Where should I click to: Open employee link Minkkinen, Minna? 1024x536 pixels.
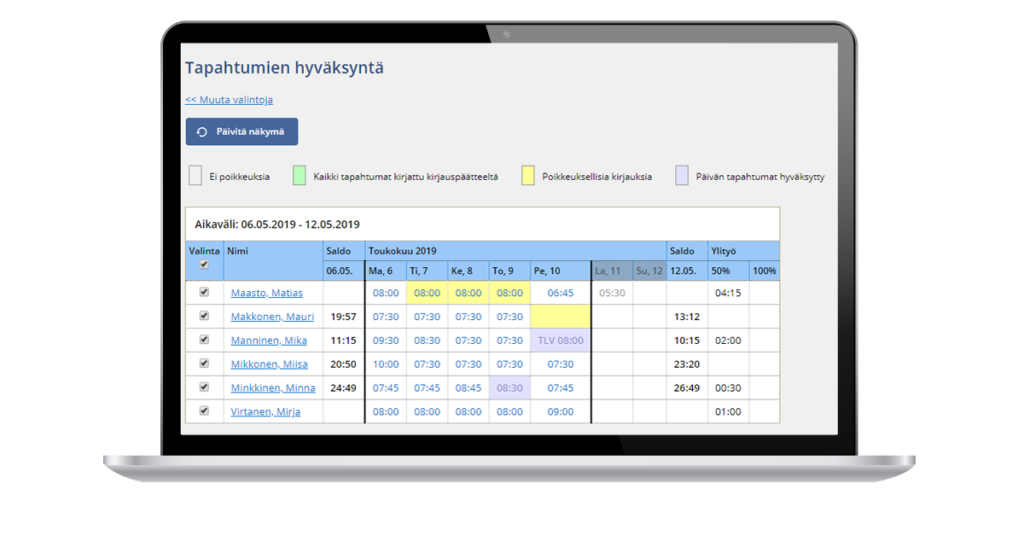point(273,388)
